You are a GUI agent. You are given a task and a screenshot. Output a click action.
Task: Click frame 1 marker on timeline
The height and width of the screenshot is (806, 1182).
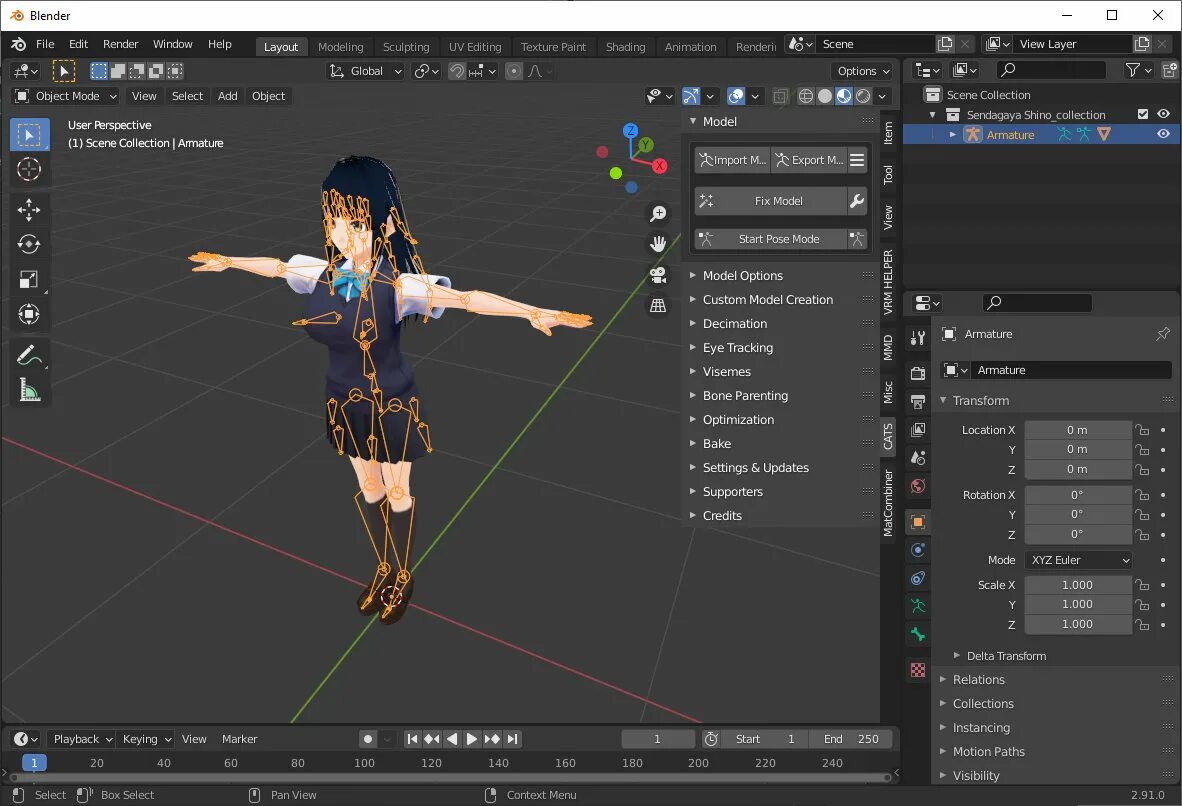click(34, 763)
